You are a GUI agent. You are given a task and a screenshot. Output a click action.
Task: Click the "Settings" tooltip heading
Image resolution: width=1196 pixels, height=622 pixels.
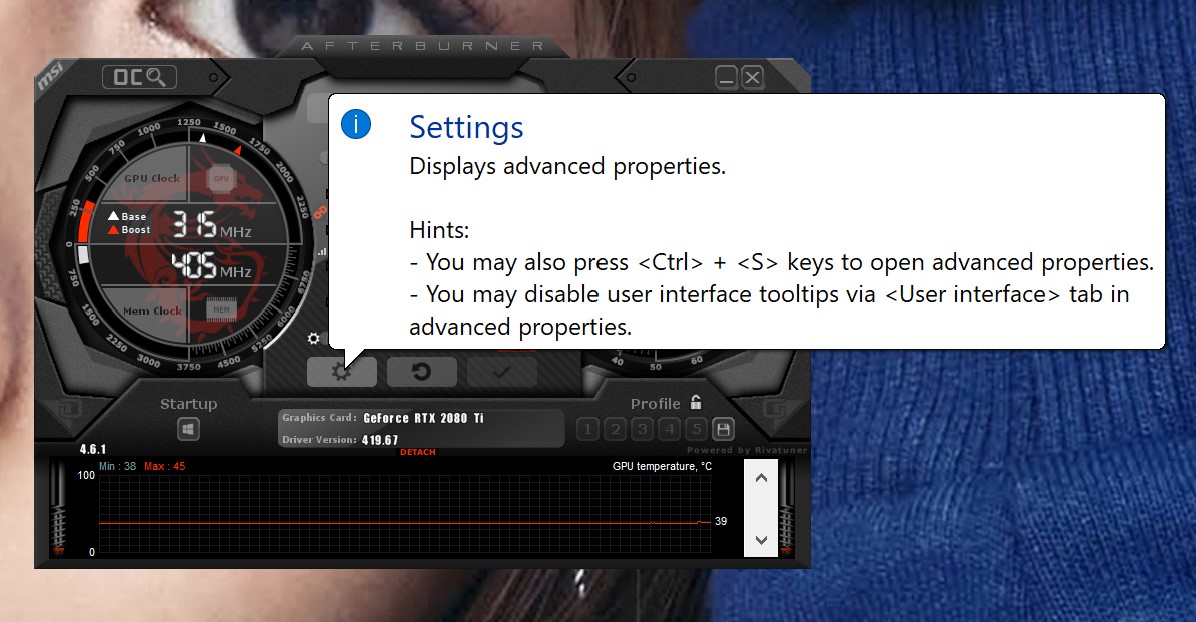point(466,127)
